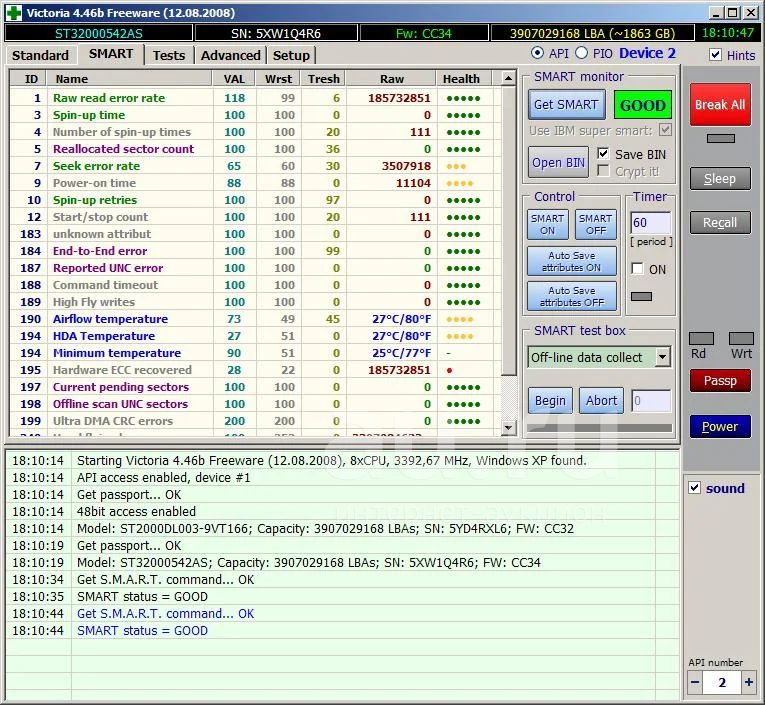This screenshot has width=765, height=705.
Task: Click the Wrt indicator lamp
Action: [741, 338]
